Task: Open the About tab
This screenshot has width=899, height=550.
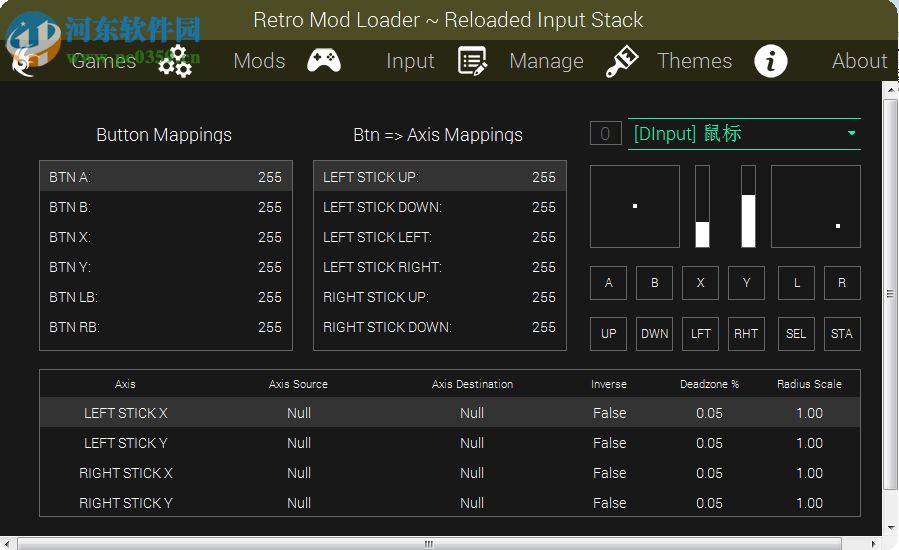Action: pyautogui.click(x=859, y=61)
